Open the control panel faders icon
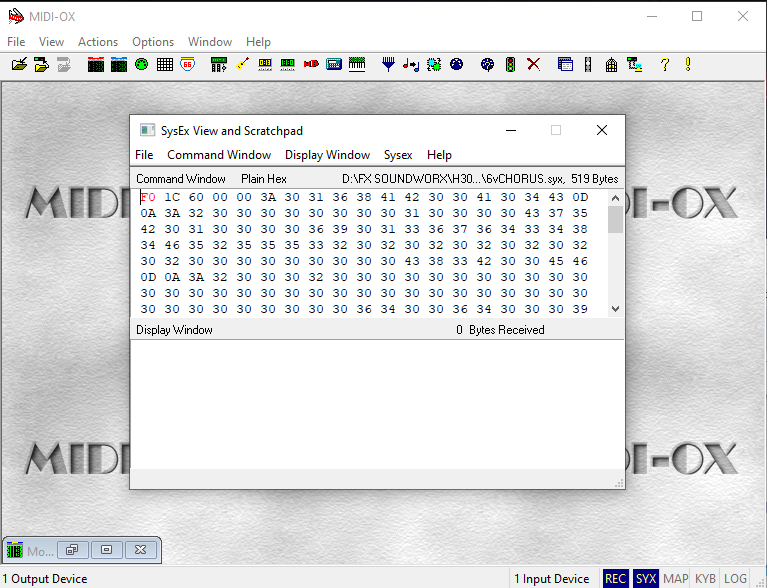The image size is (767, 588). click(218, 64)
